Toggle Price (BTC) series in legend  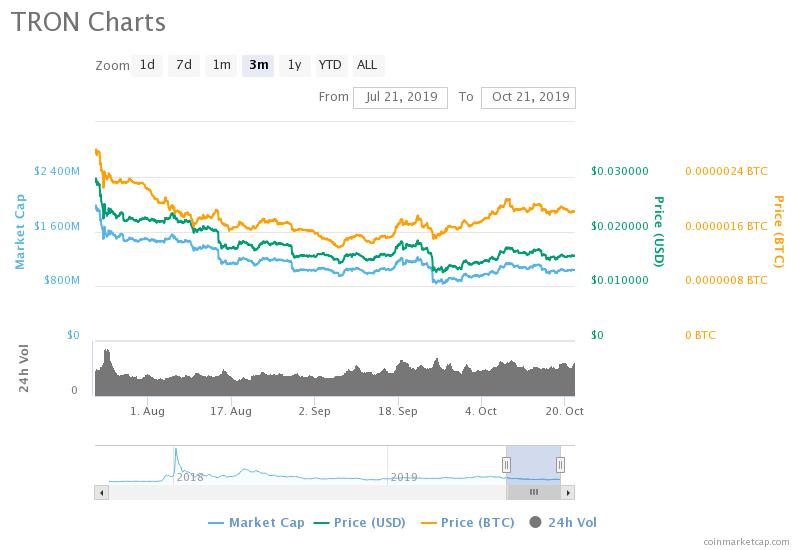pos(467,522)
